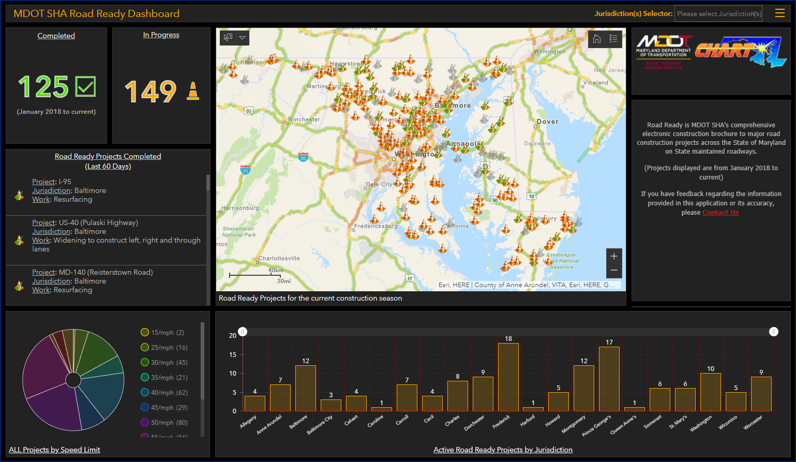The image size is (796, 462).
Task: Toggle the 35/mph legend entry
Action: tap(164, 377)
